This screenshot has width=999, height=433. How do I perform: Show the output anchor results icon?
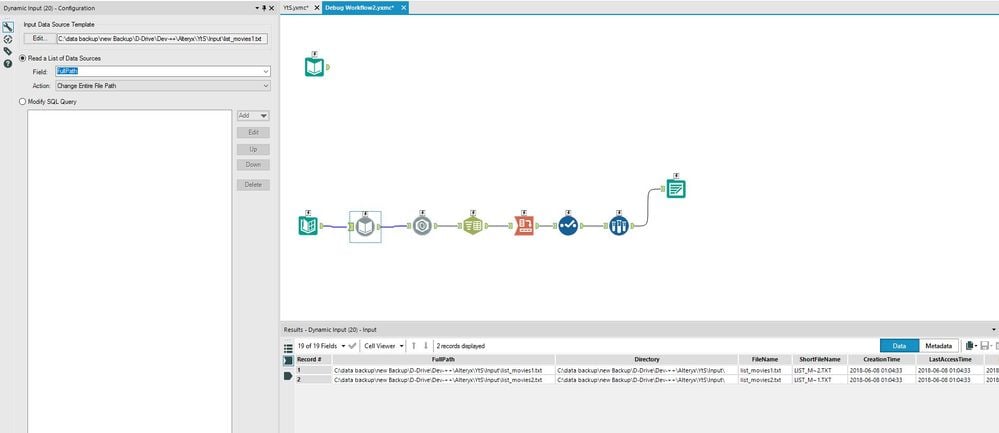pos(288,376)
